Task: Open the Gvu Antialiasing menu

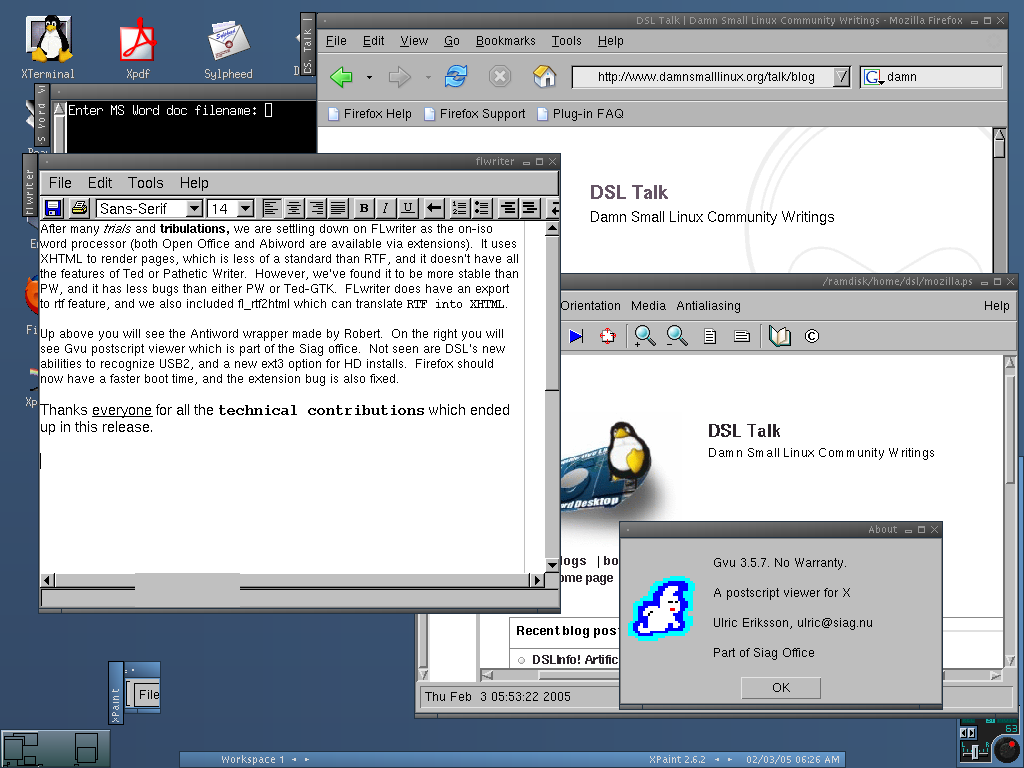Action: [x=709, y=306]
